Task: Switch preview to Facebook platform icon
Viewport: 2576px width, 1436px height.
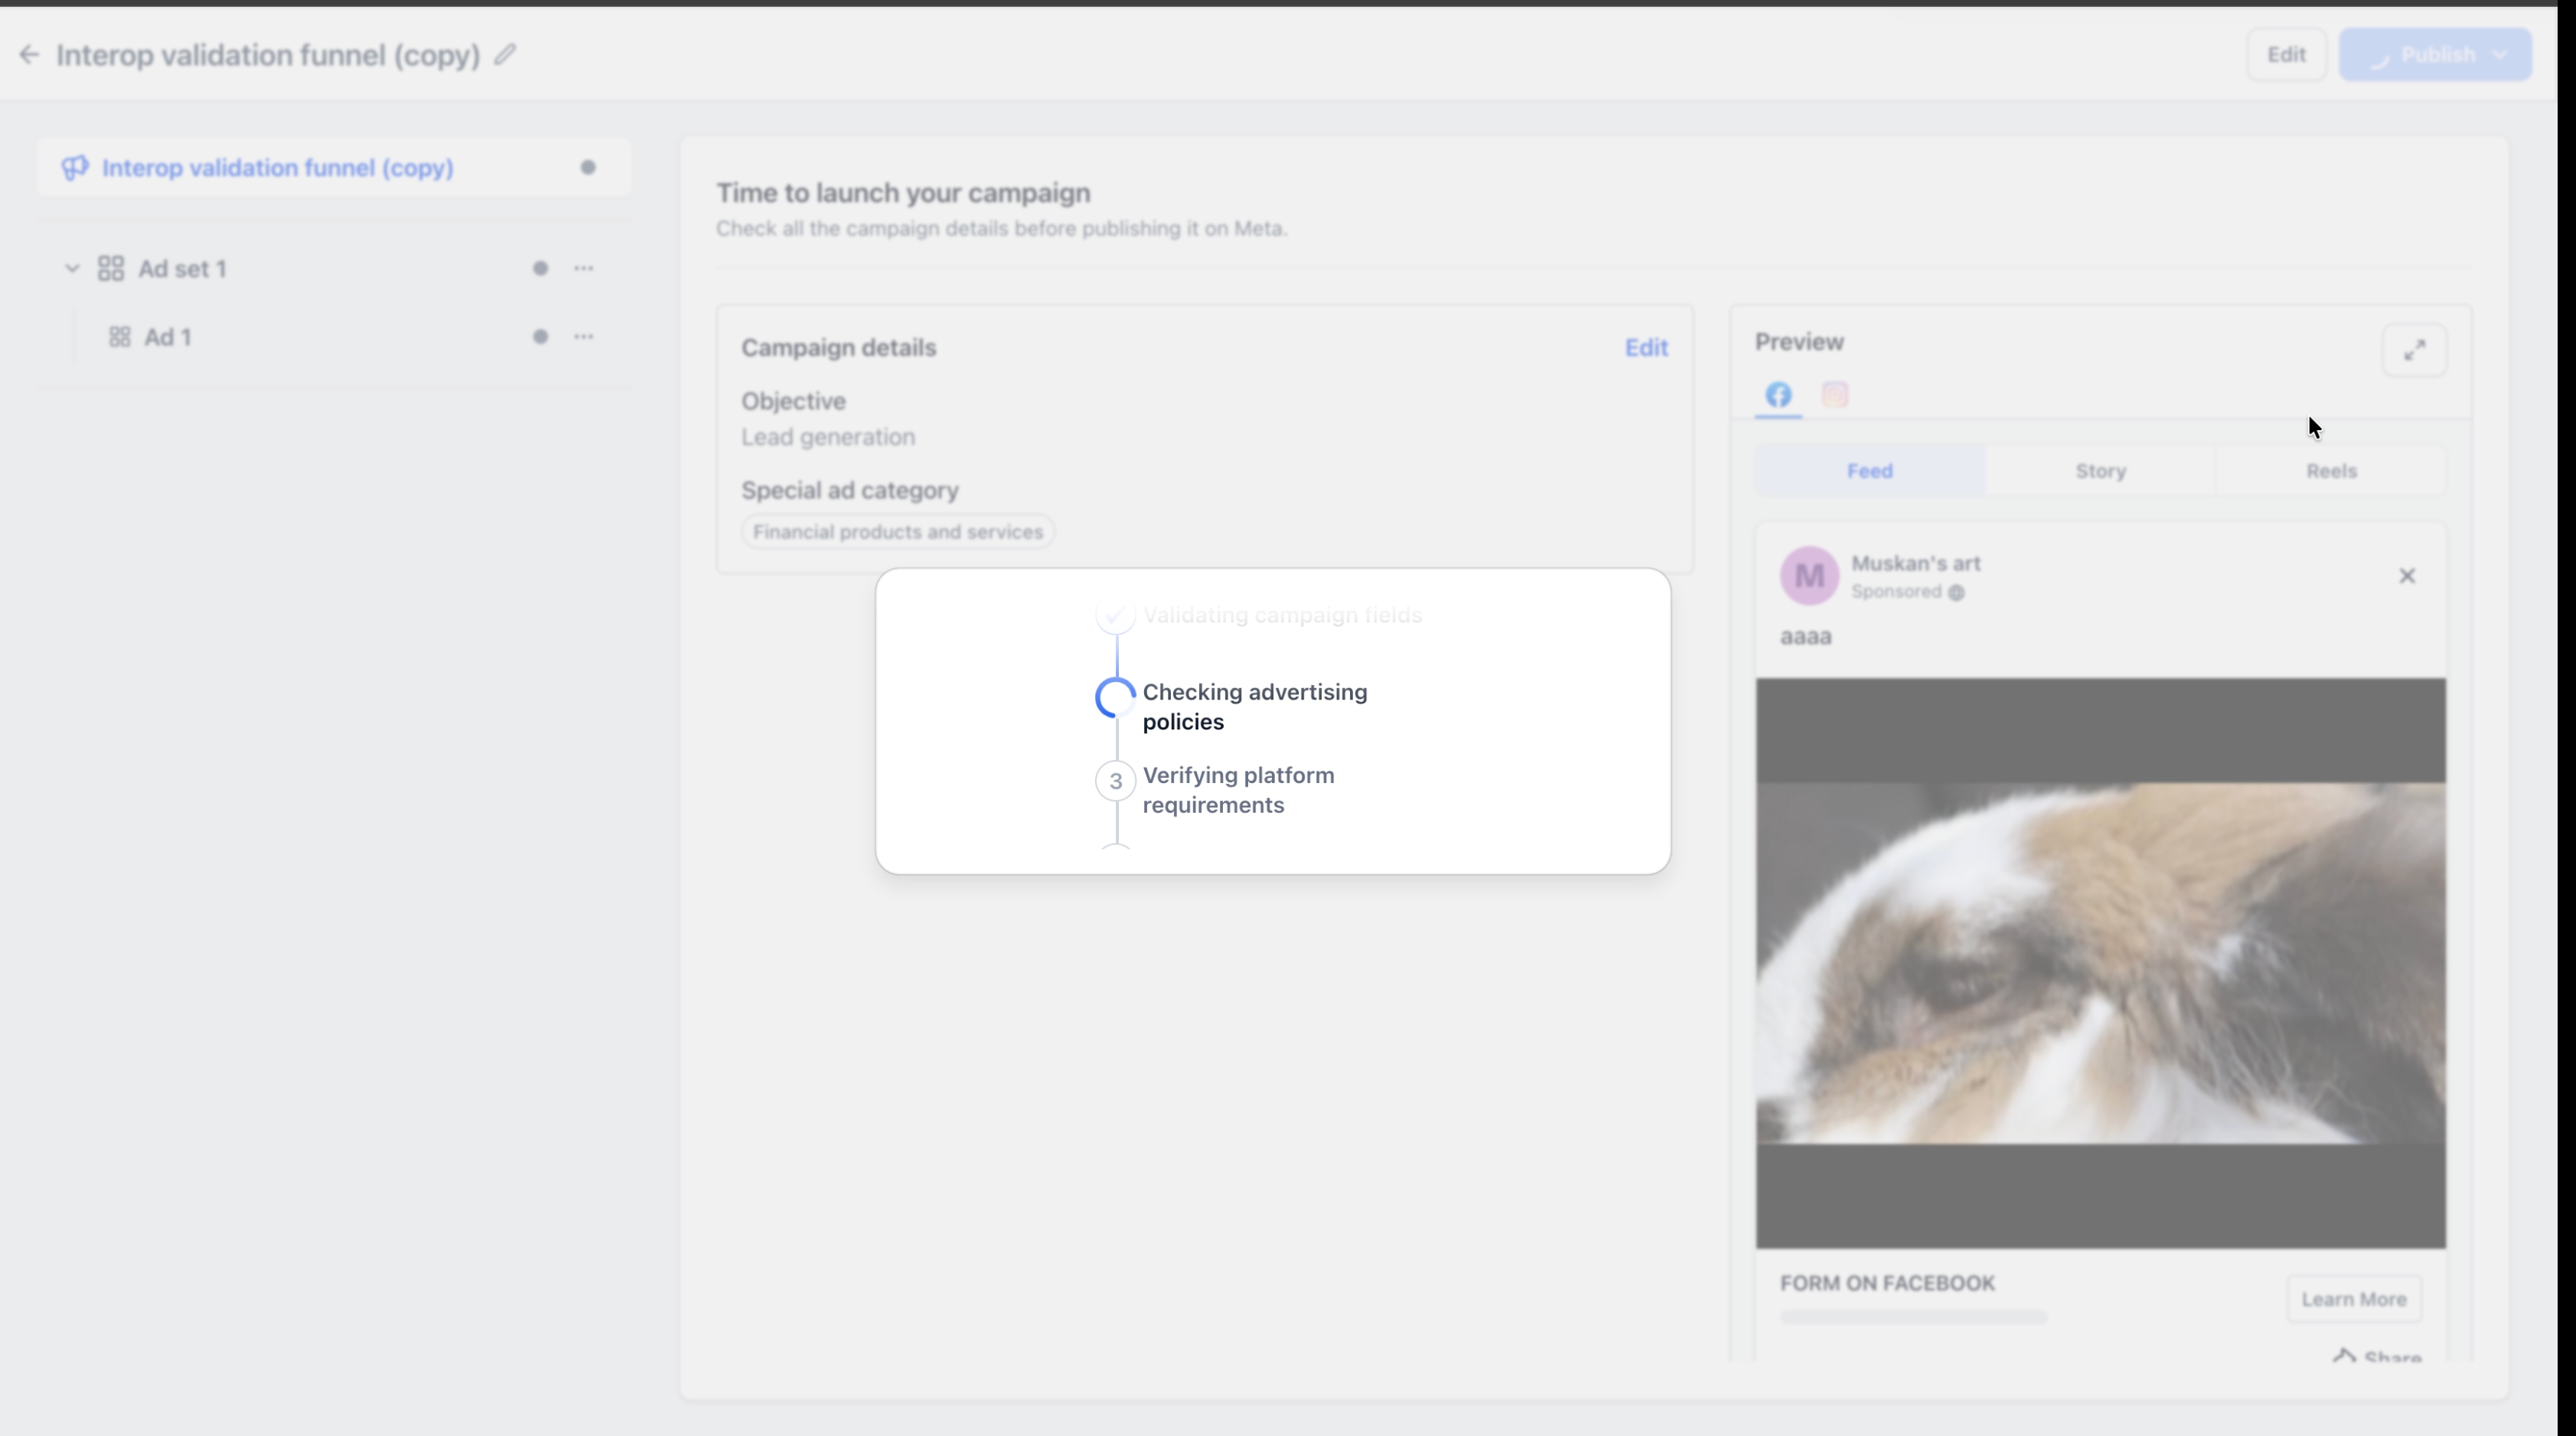Action: coord(1778,394)
